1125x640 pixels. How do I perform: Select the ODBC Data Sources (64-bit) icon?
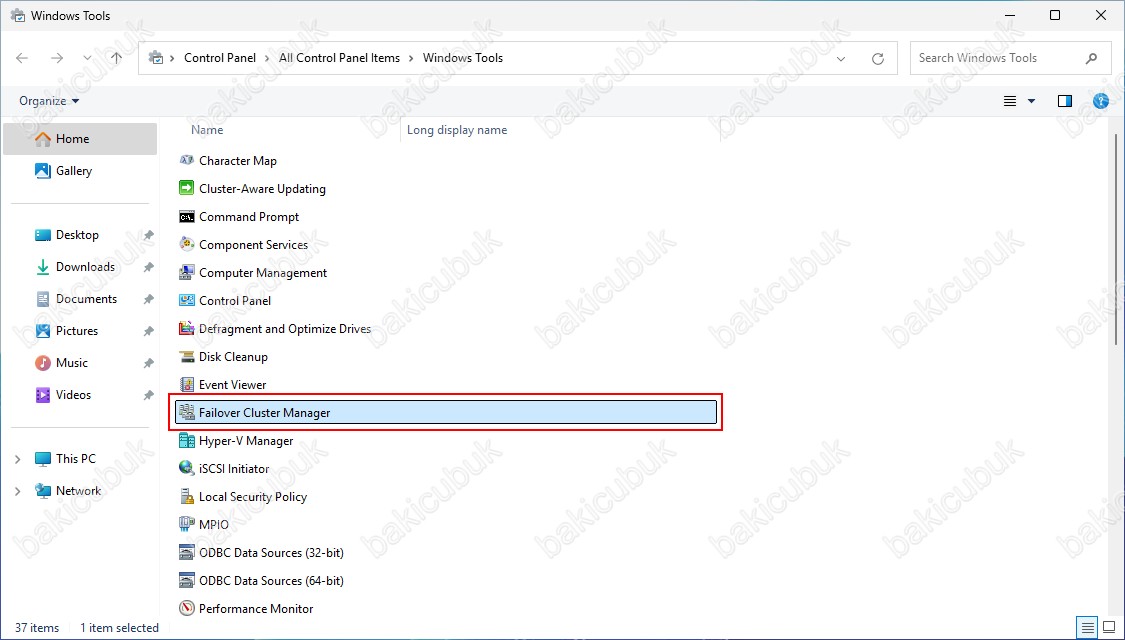[187, 580]
